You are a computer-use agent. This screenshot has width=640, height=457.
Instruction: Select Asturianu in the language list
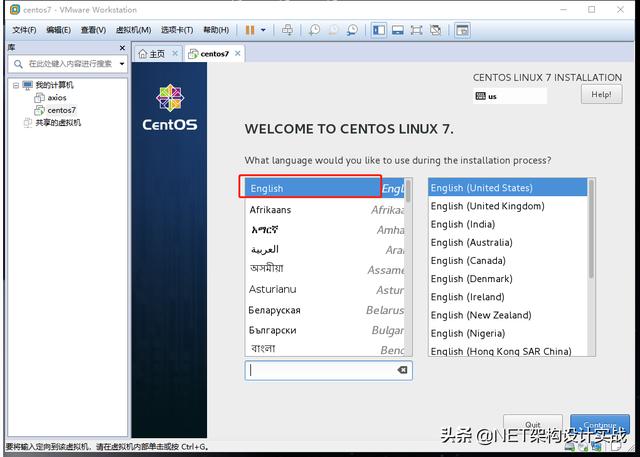(325, 289)
